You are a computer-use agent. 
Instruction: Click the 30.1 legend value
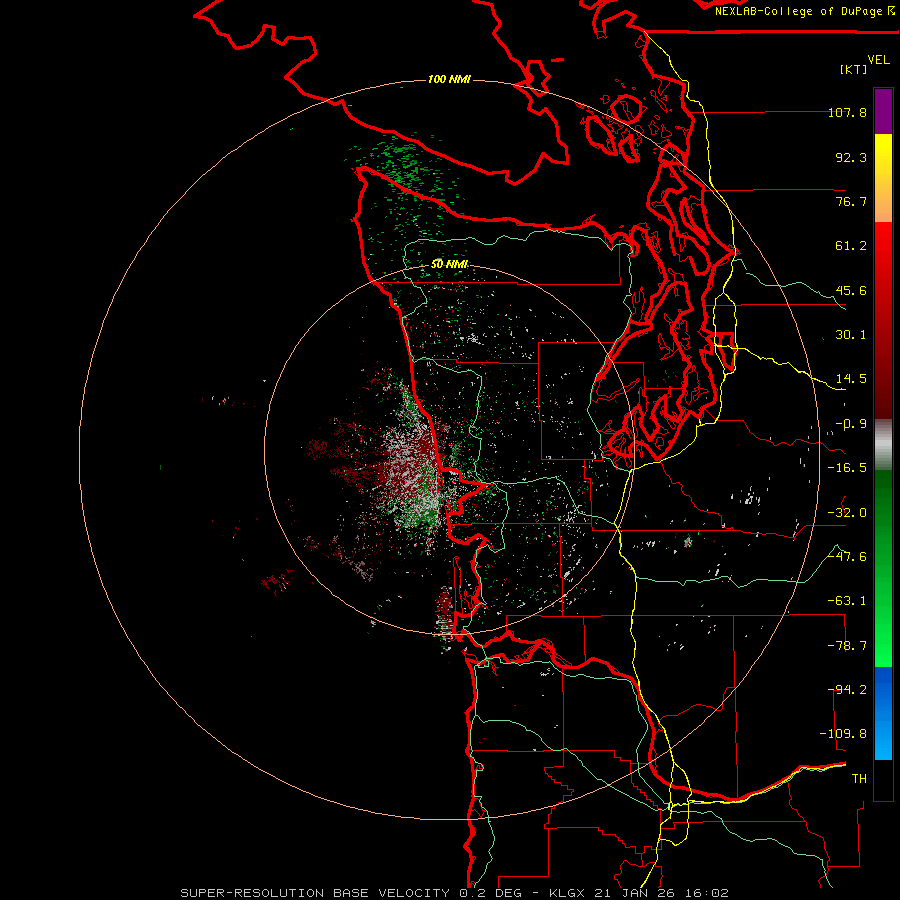coord(851,335)
